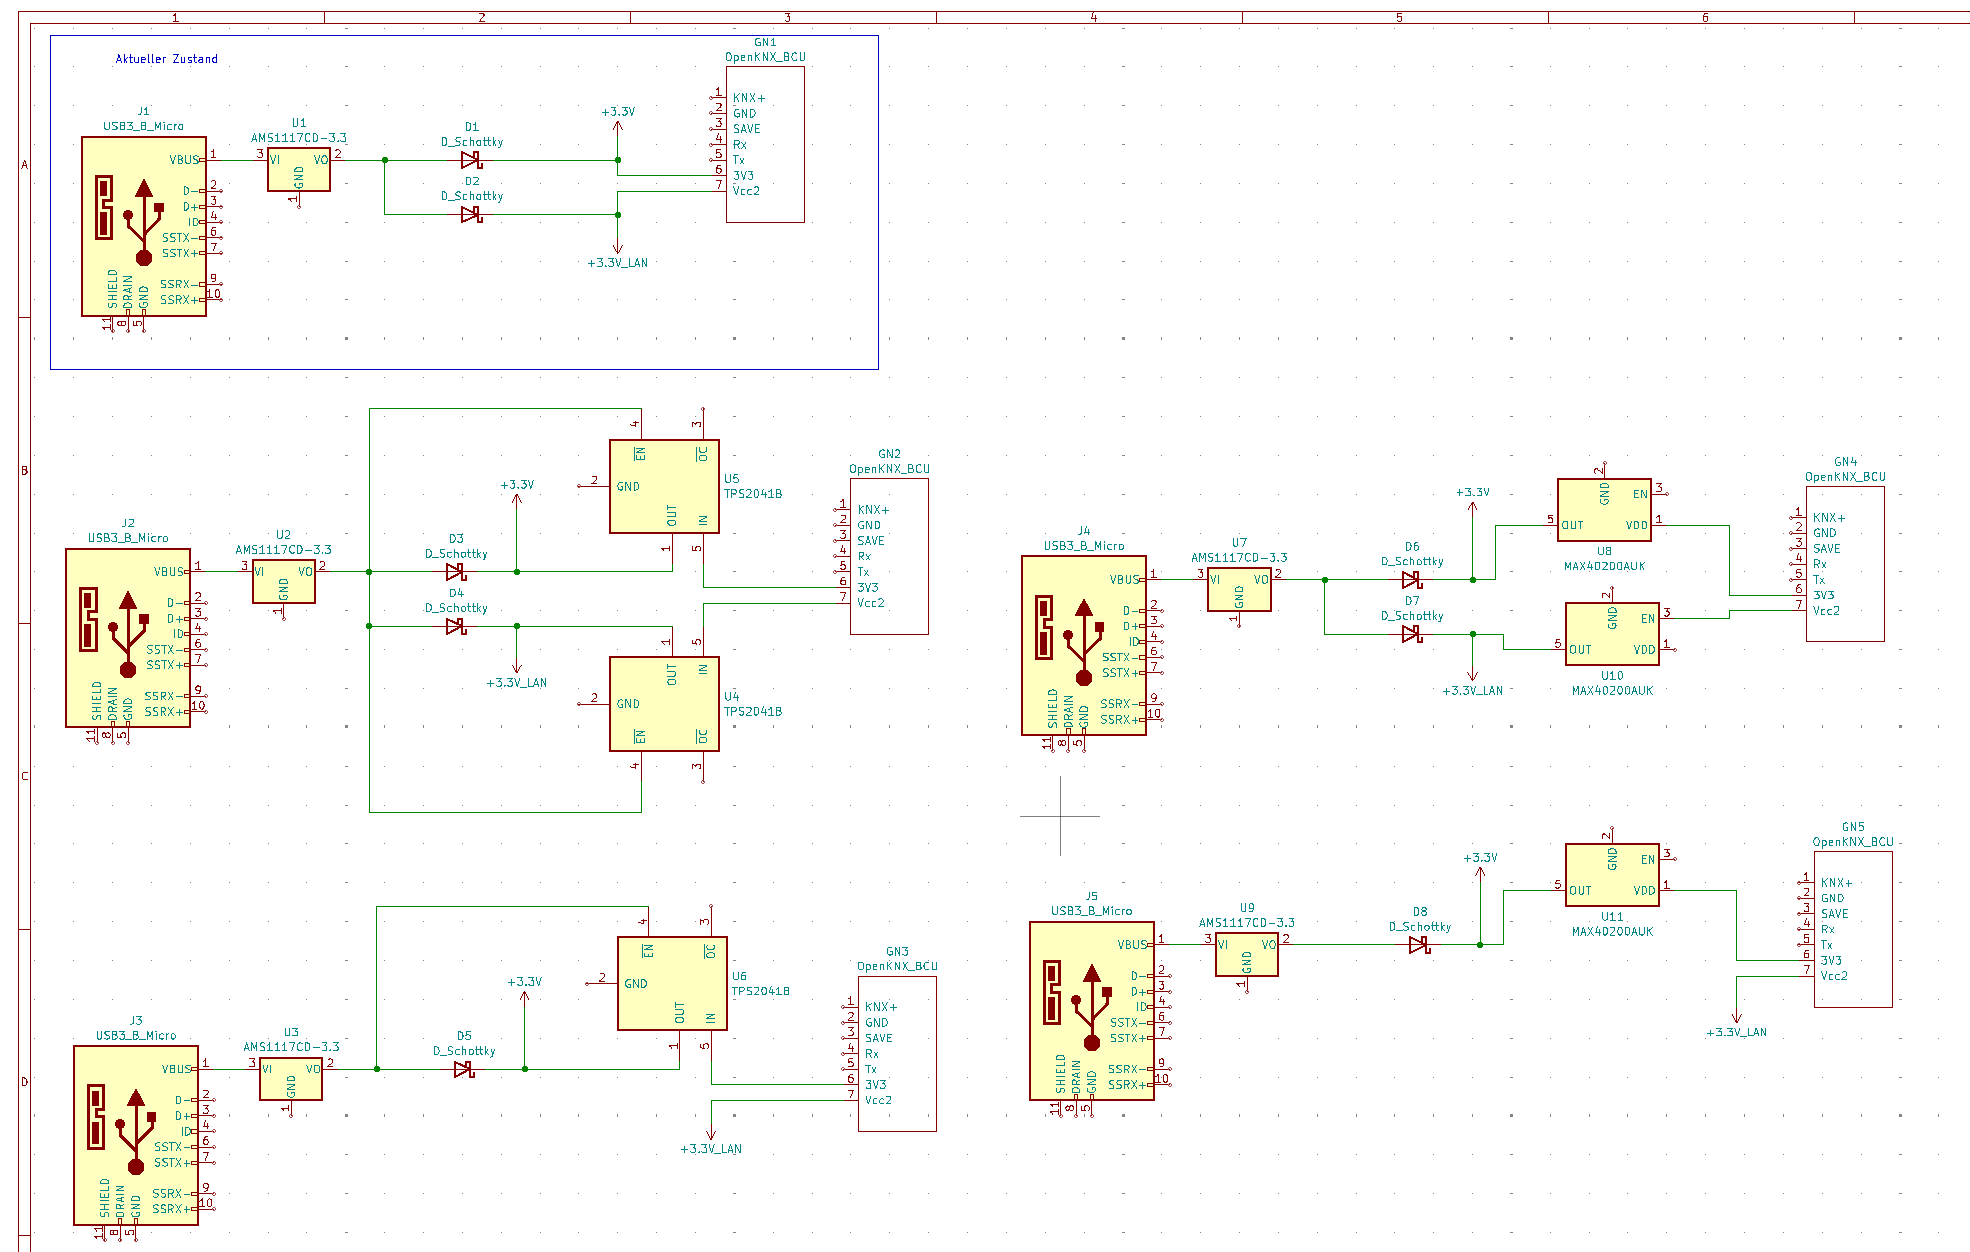Click the U5 TPS2041B switch component

point(663,486)
